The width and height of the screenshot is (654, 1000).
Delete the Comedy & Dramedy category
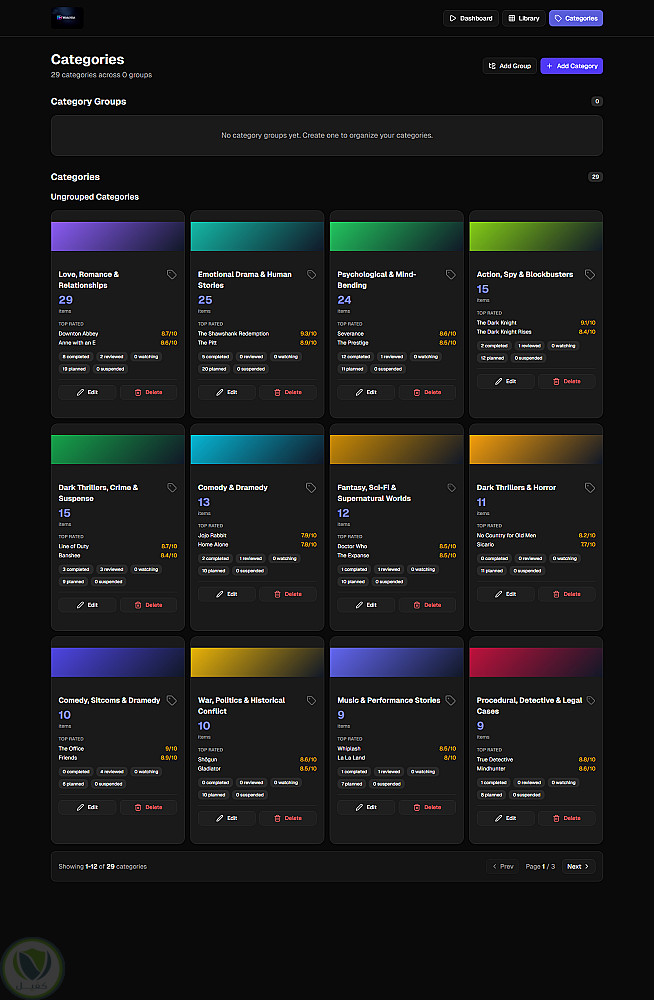click(288, 594)
